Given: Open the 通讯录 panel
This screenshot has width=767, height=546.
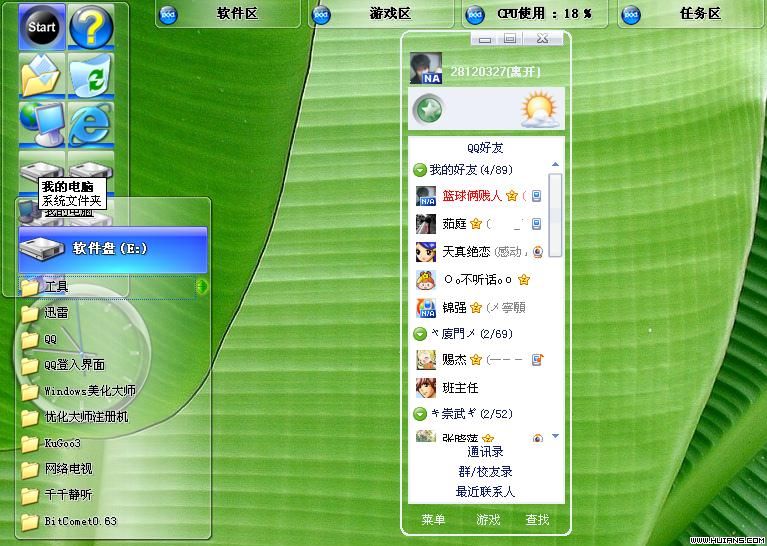Looking at the screenshot, I should pos(485,452).
